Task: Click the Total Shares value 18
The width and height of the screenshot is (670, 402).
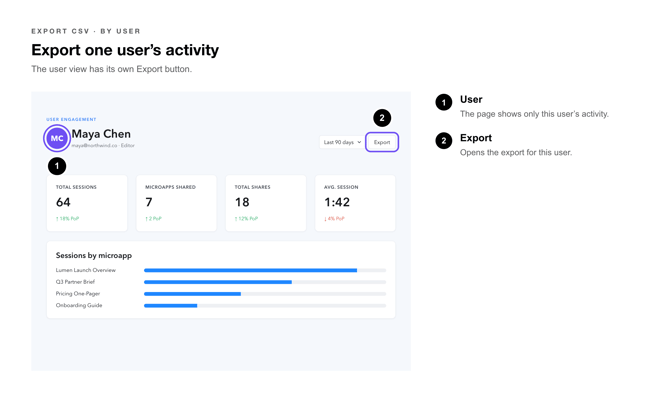Action: [x=242, y=202]
